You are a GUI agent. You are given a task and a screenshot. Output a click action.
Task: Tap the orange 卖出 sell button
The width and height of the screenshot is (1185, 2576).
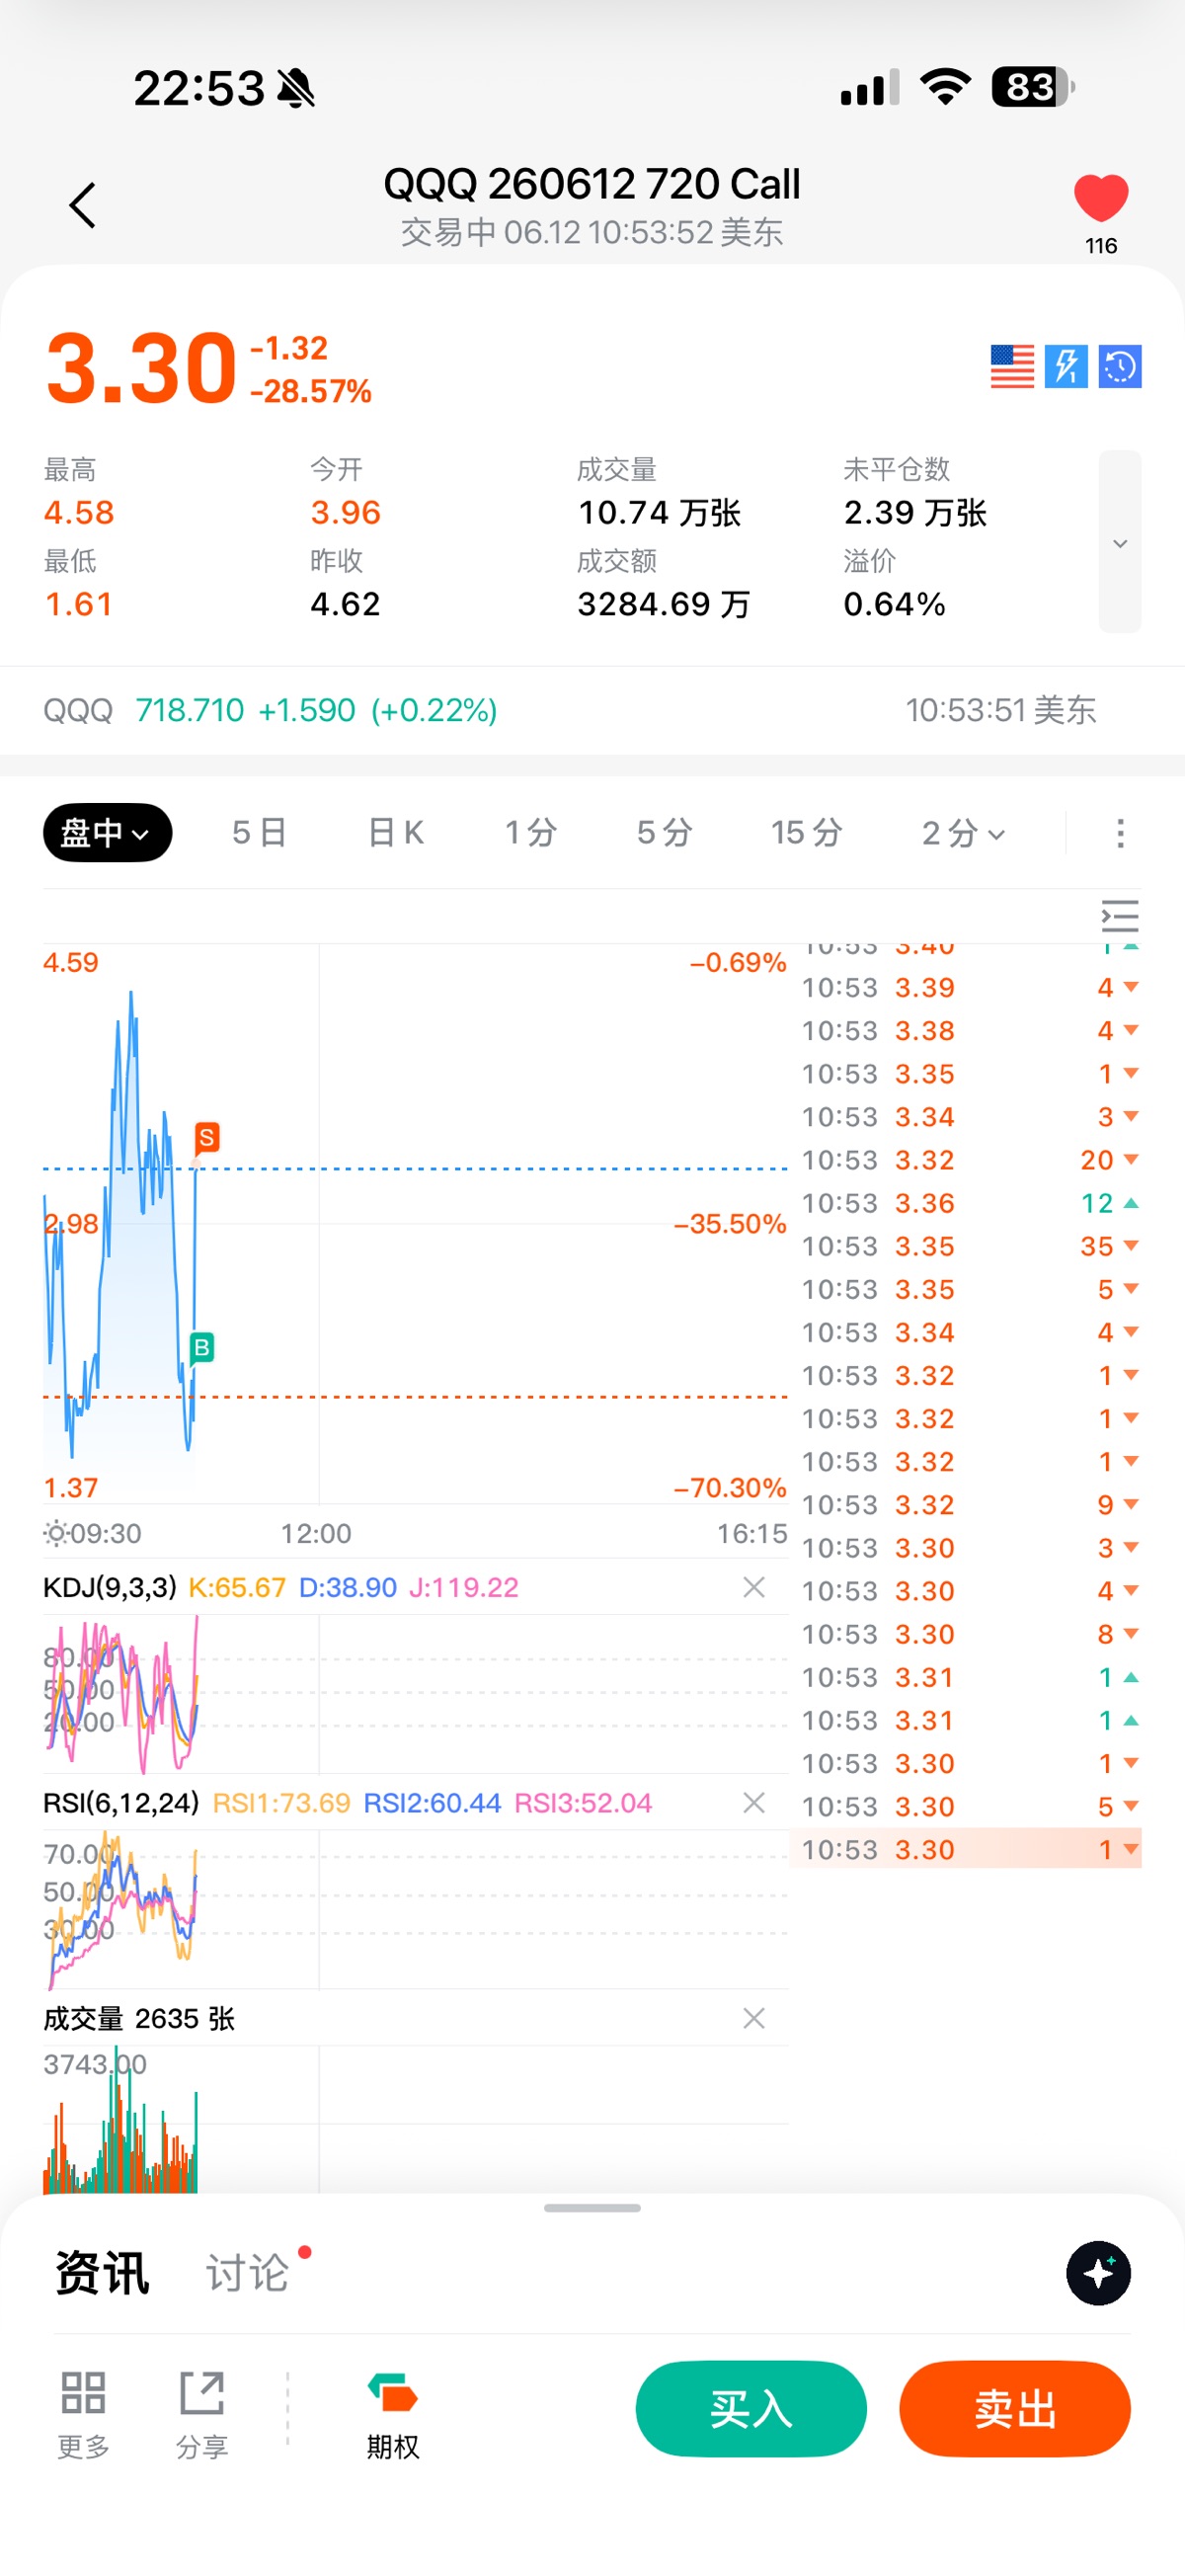point(1015,2408)
